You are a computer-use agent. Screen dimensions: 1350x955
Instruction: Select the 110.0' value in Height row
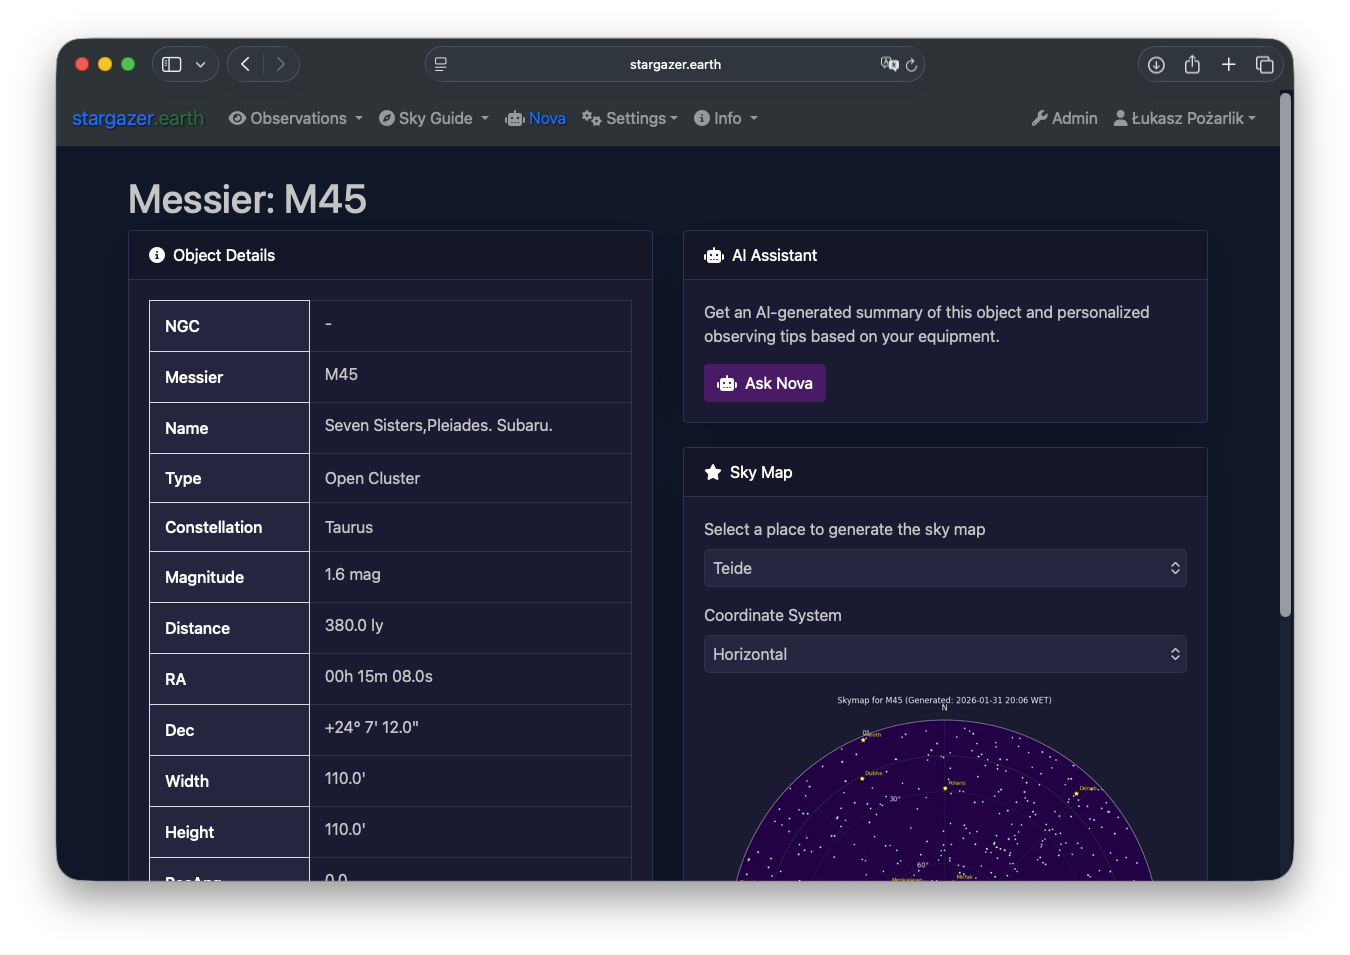click(x=345, y=829)
